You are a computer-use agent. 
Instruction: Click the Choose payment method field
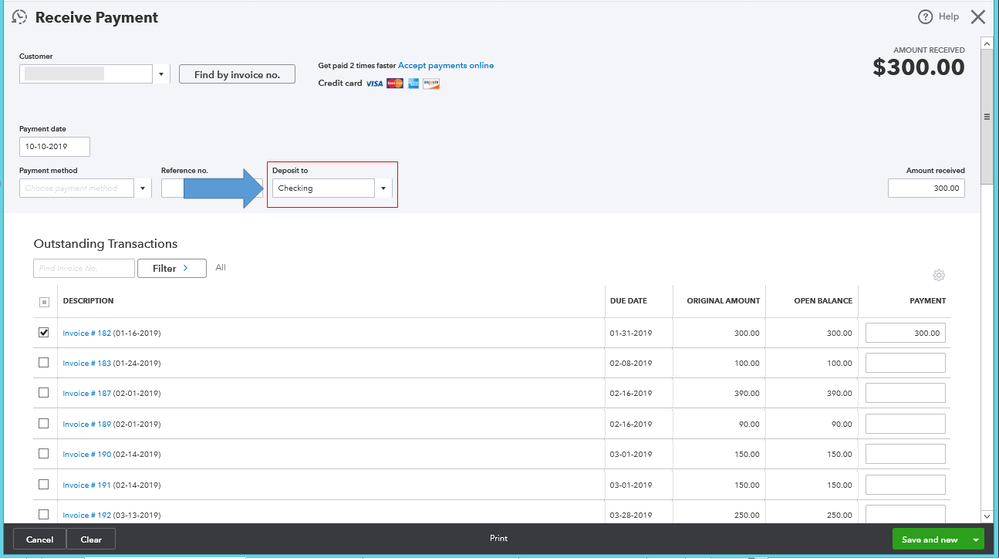(x=77, y=188)
